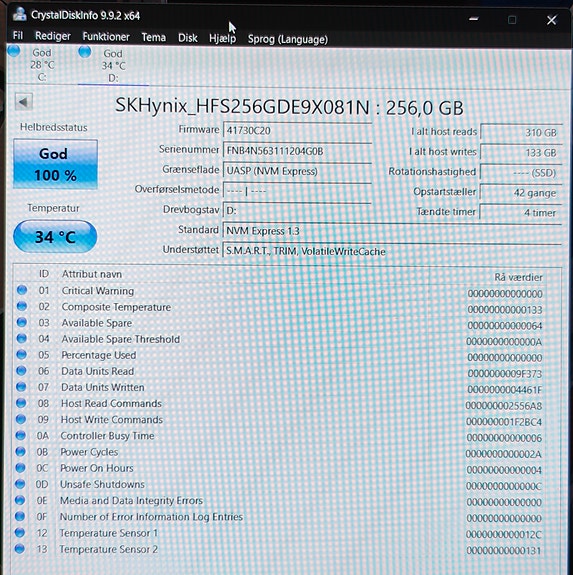573x575 pixels.
Task: Click the Overførselsmetode field
Action: (297, 191)
